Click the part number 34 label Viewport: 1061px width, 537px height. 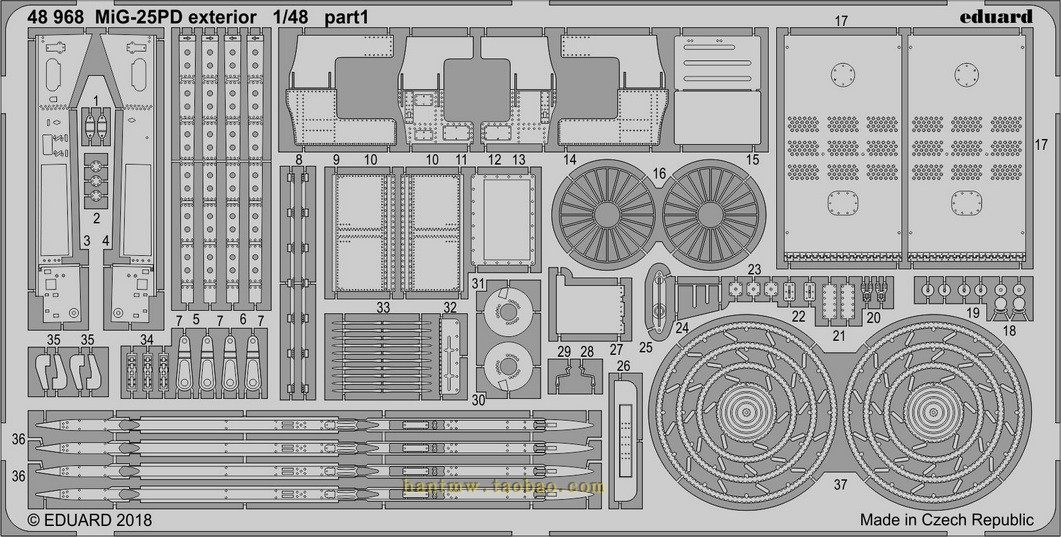tap(147, 338)
